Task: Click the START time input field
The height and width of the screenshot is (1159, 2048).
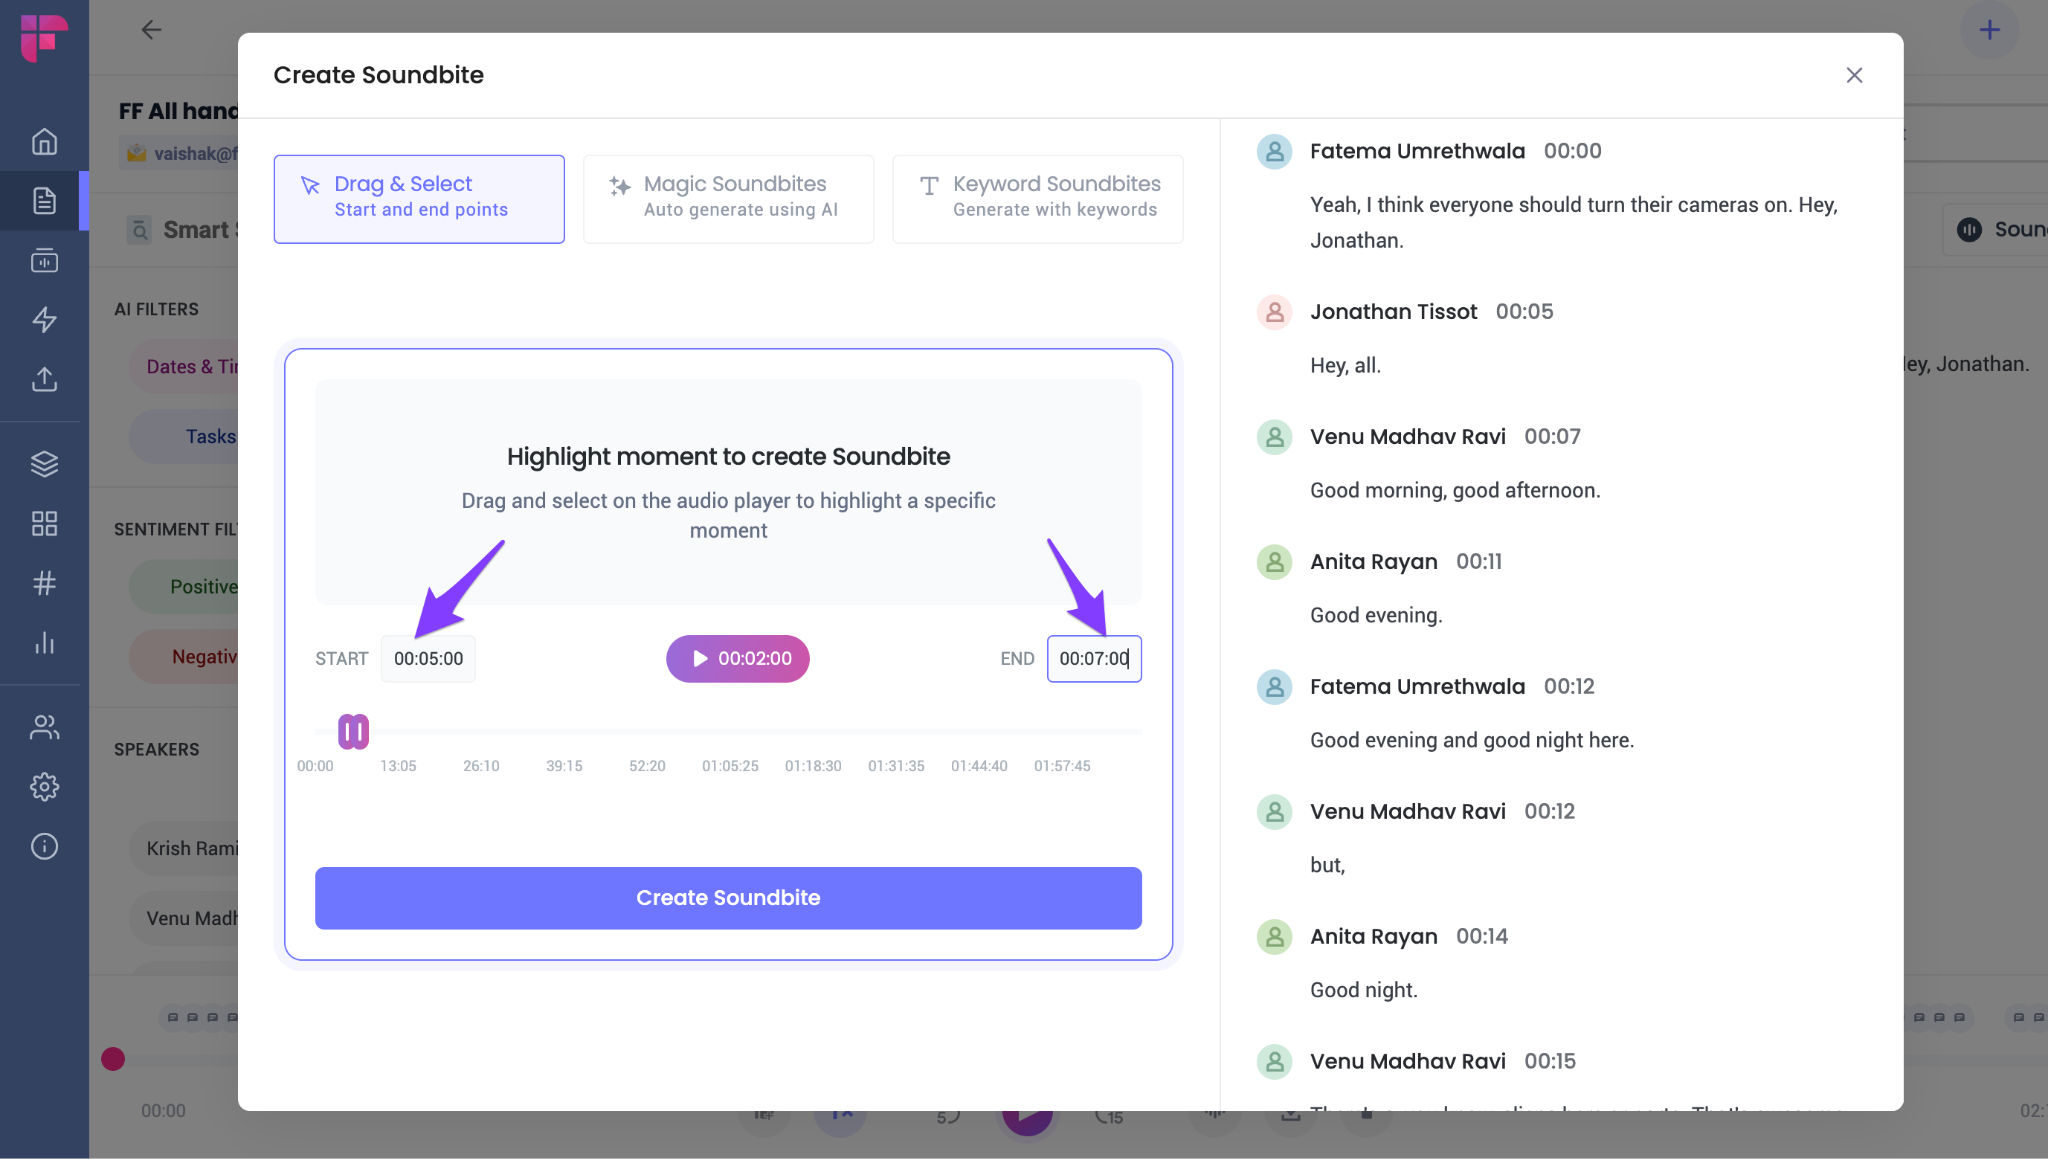Action: [x=428, y=658]
